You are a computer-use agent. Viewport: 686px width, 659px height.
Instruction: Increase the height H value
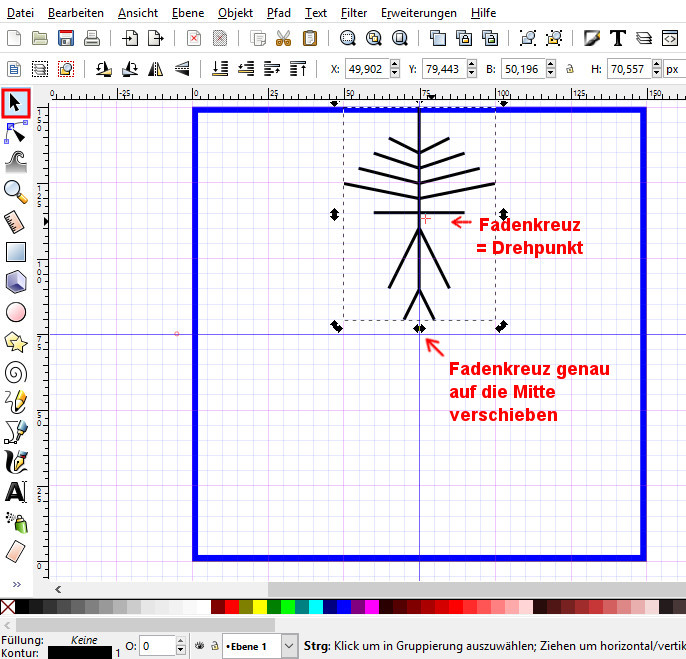[x=656, y=64]
